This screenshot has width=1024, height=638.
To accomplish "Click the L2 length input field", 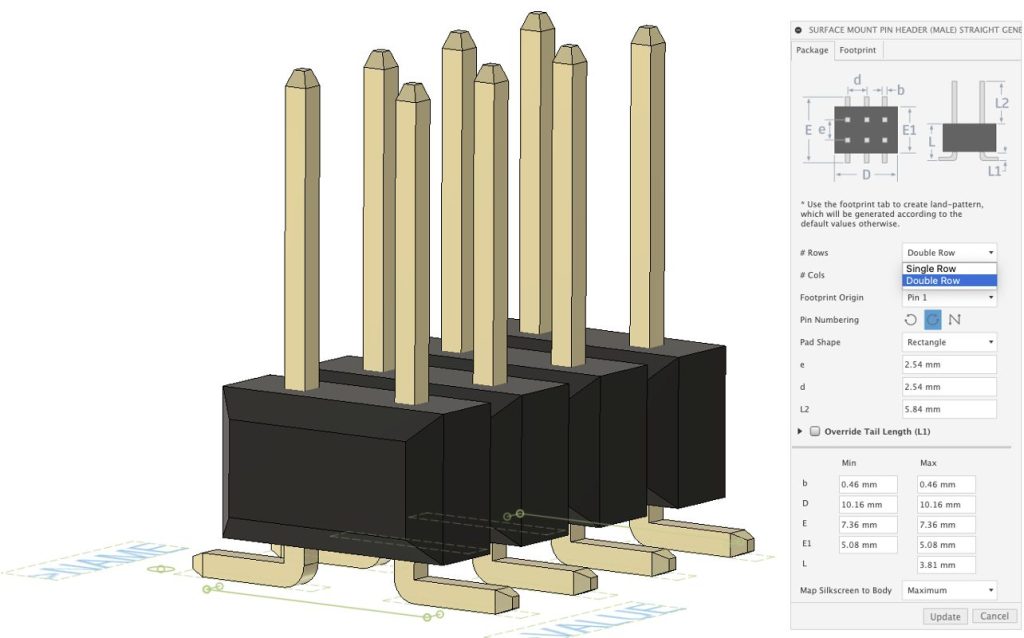I will pyautogui.click(x=949, y=409).
